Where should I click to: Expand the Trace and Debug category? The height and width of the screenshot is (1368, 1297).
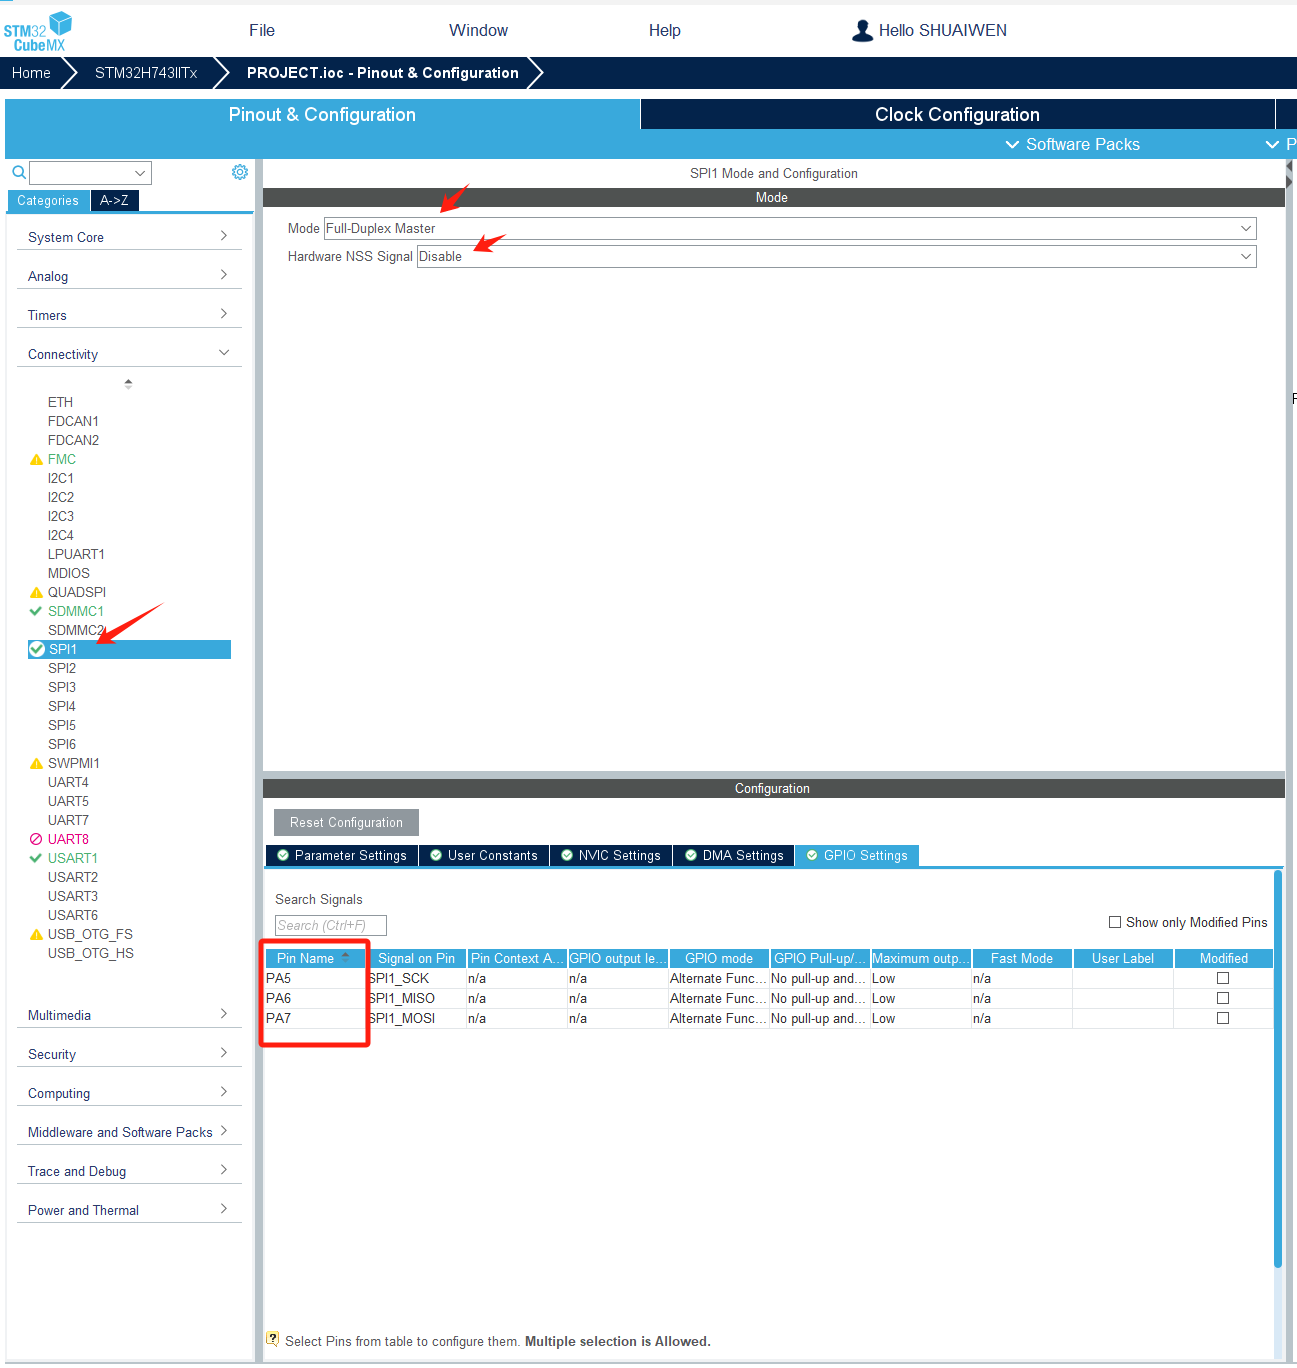tap(129, 1171)
